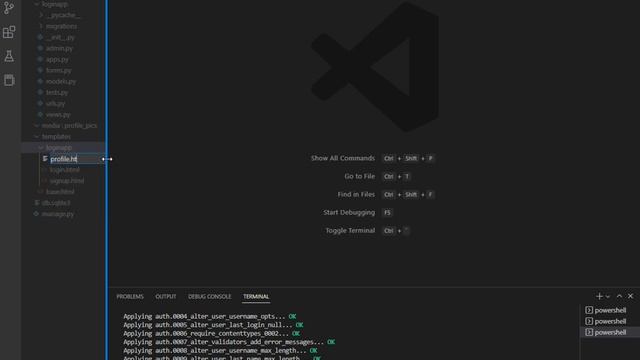Click terminal line auth.0008_alter_user_username_max_length
This screenshot has height=360, width=640.
coord(220,351)
